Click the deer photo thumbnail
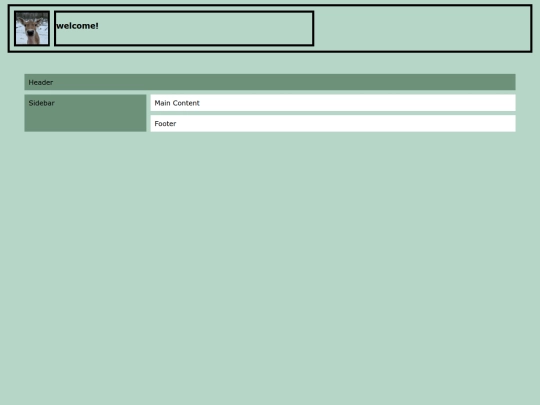This screenshot has width=540, height=405. 32,28
